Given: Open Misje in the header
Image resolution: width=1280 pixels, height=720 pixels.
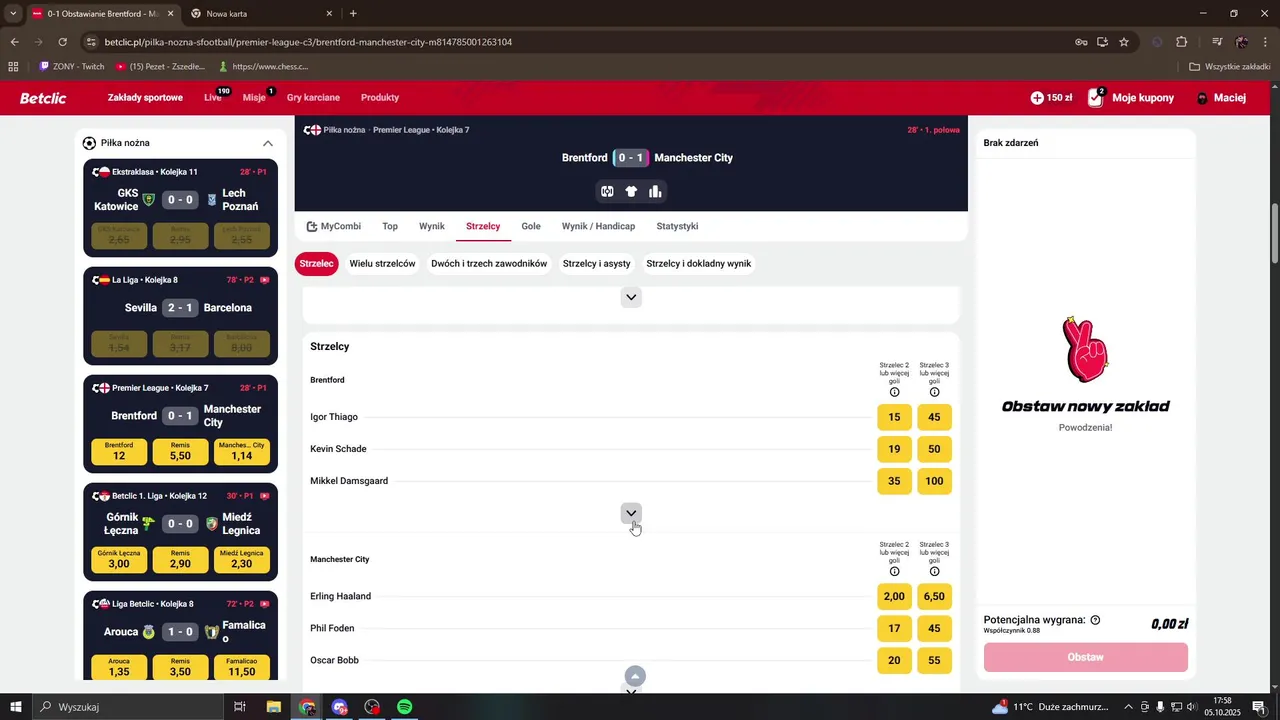Looking at the screenshot, I should (254, 98).
